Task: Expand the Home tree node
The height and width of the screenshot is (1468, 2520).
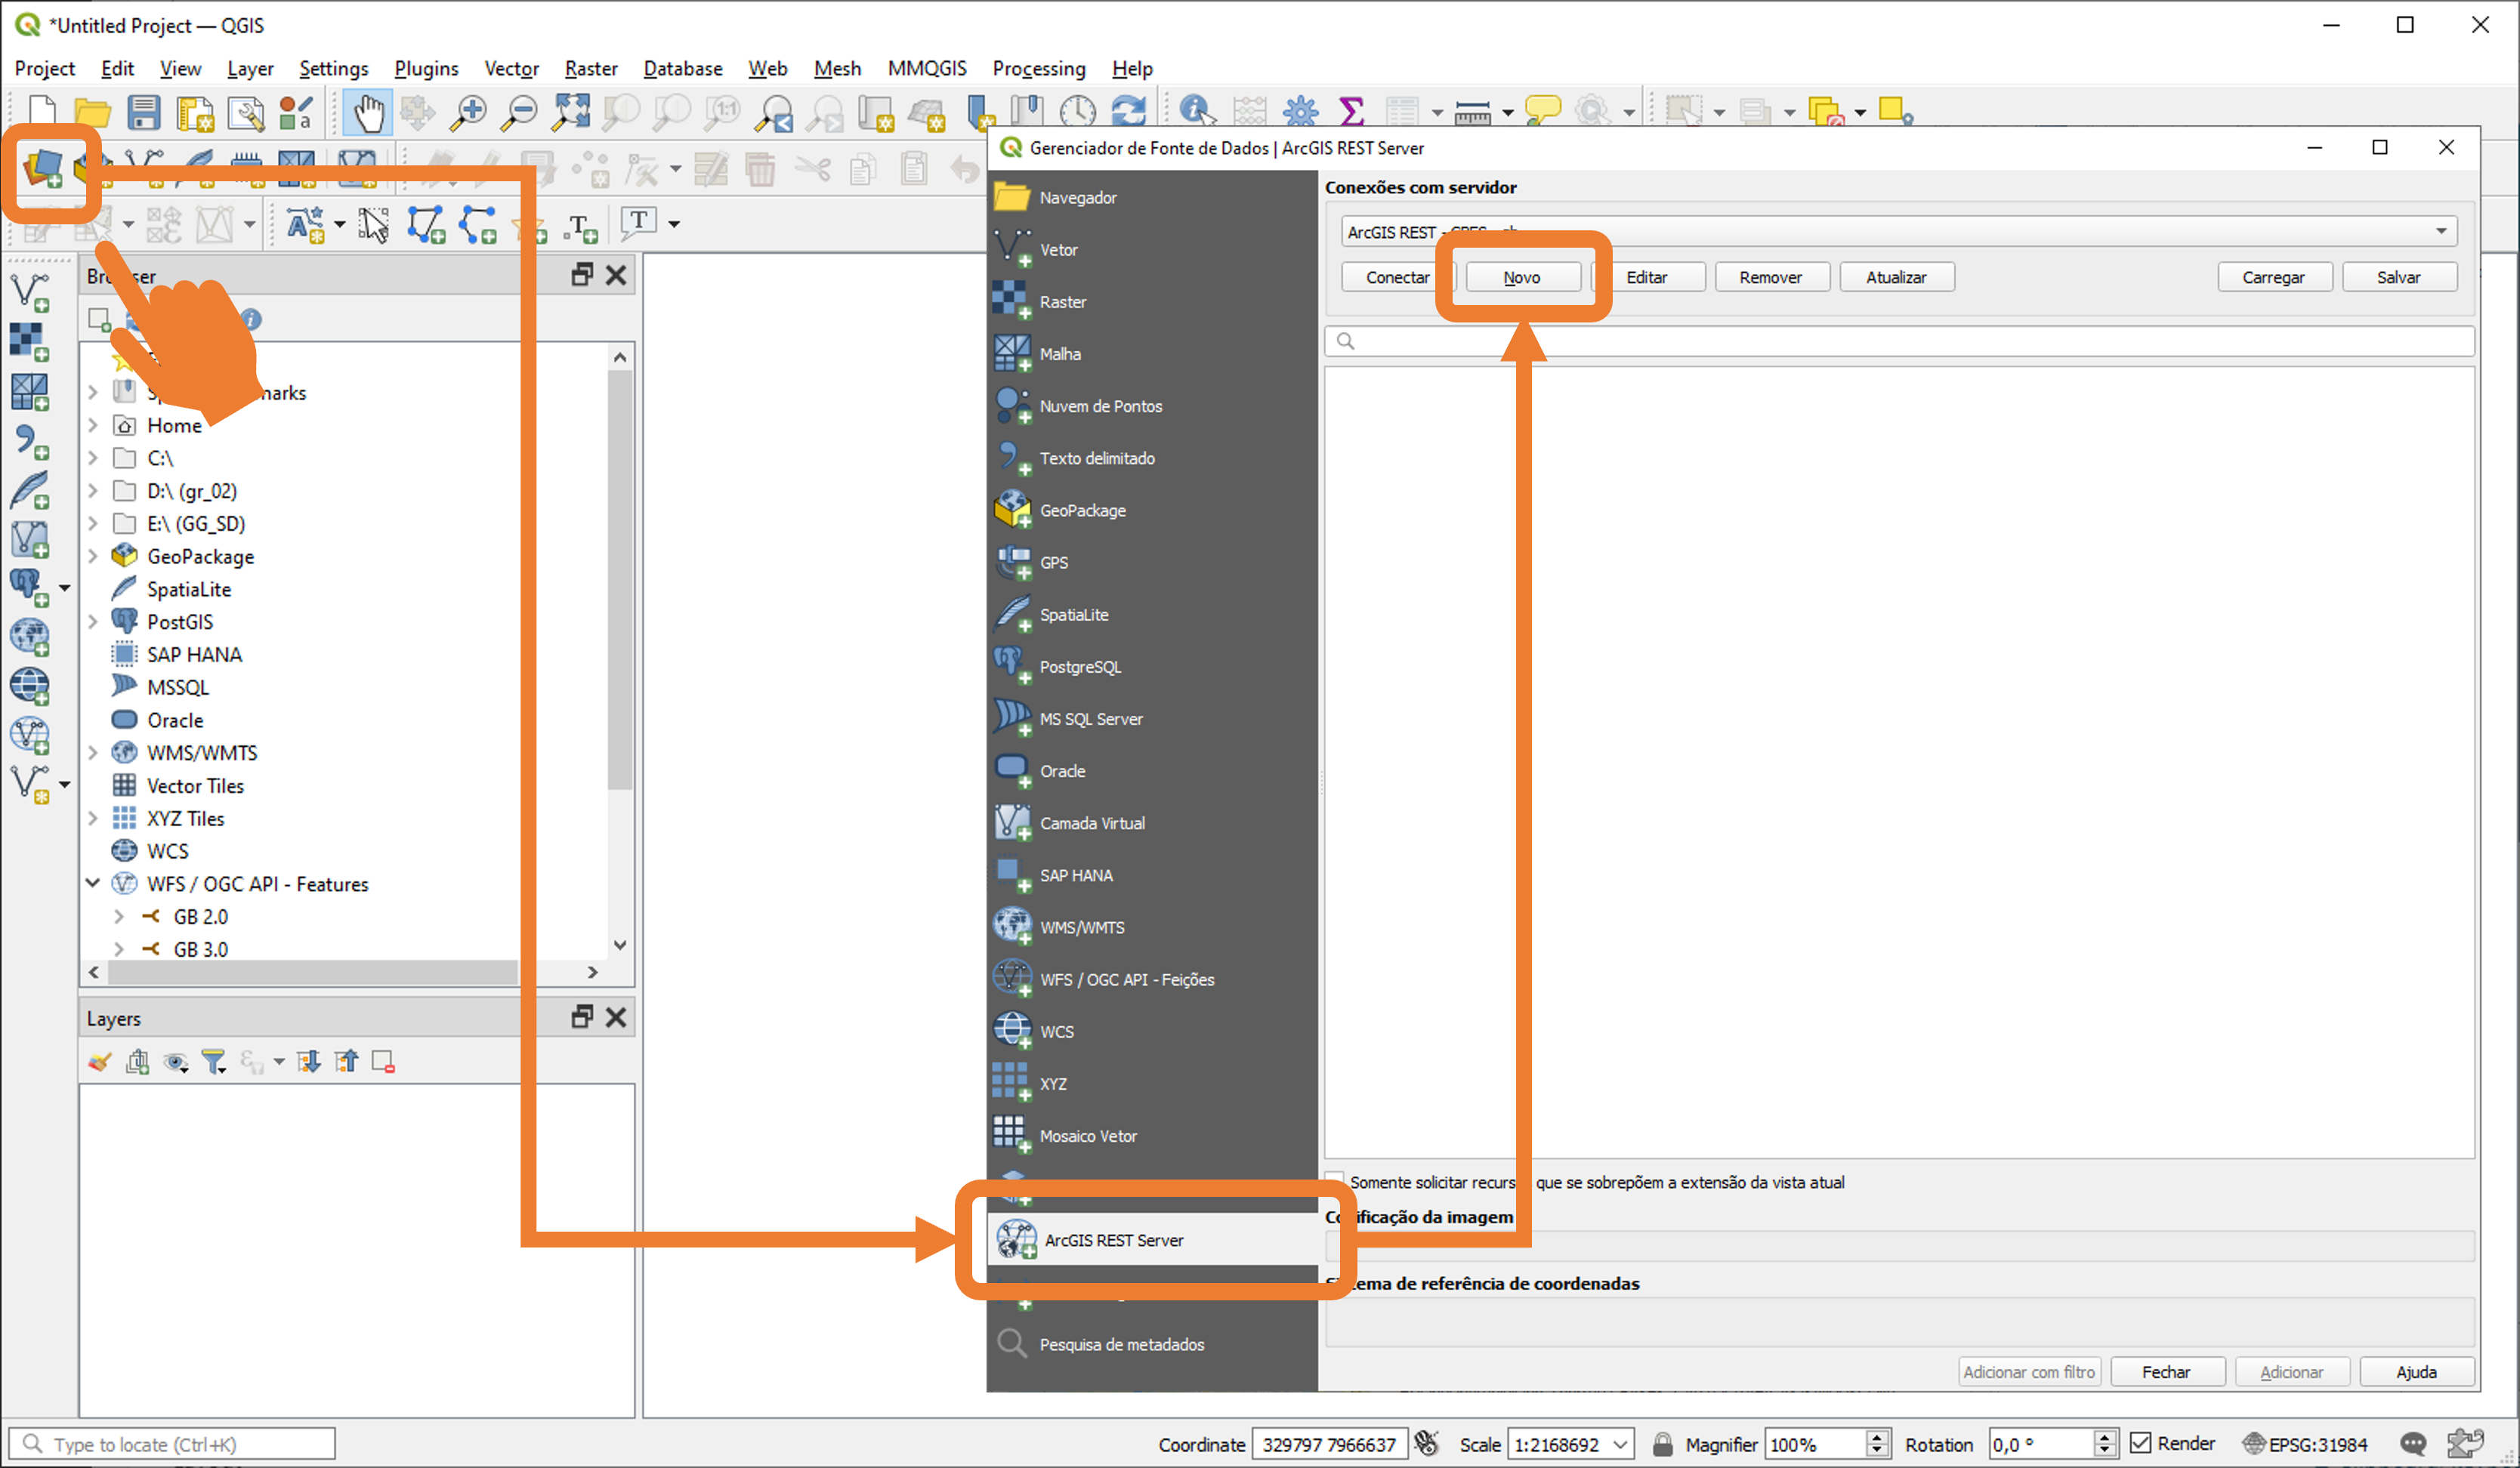Action: [93, 426]
